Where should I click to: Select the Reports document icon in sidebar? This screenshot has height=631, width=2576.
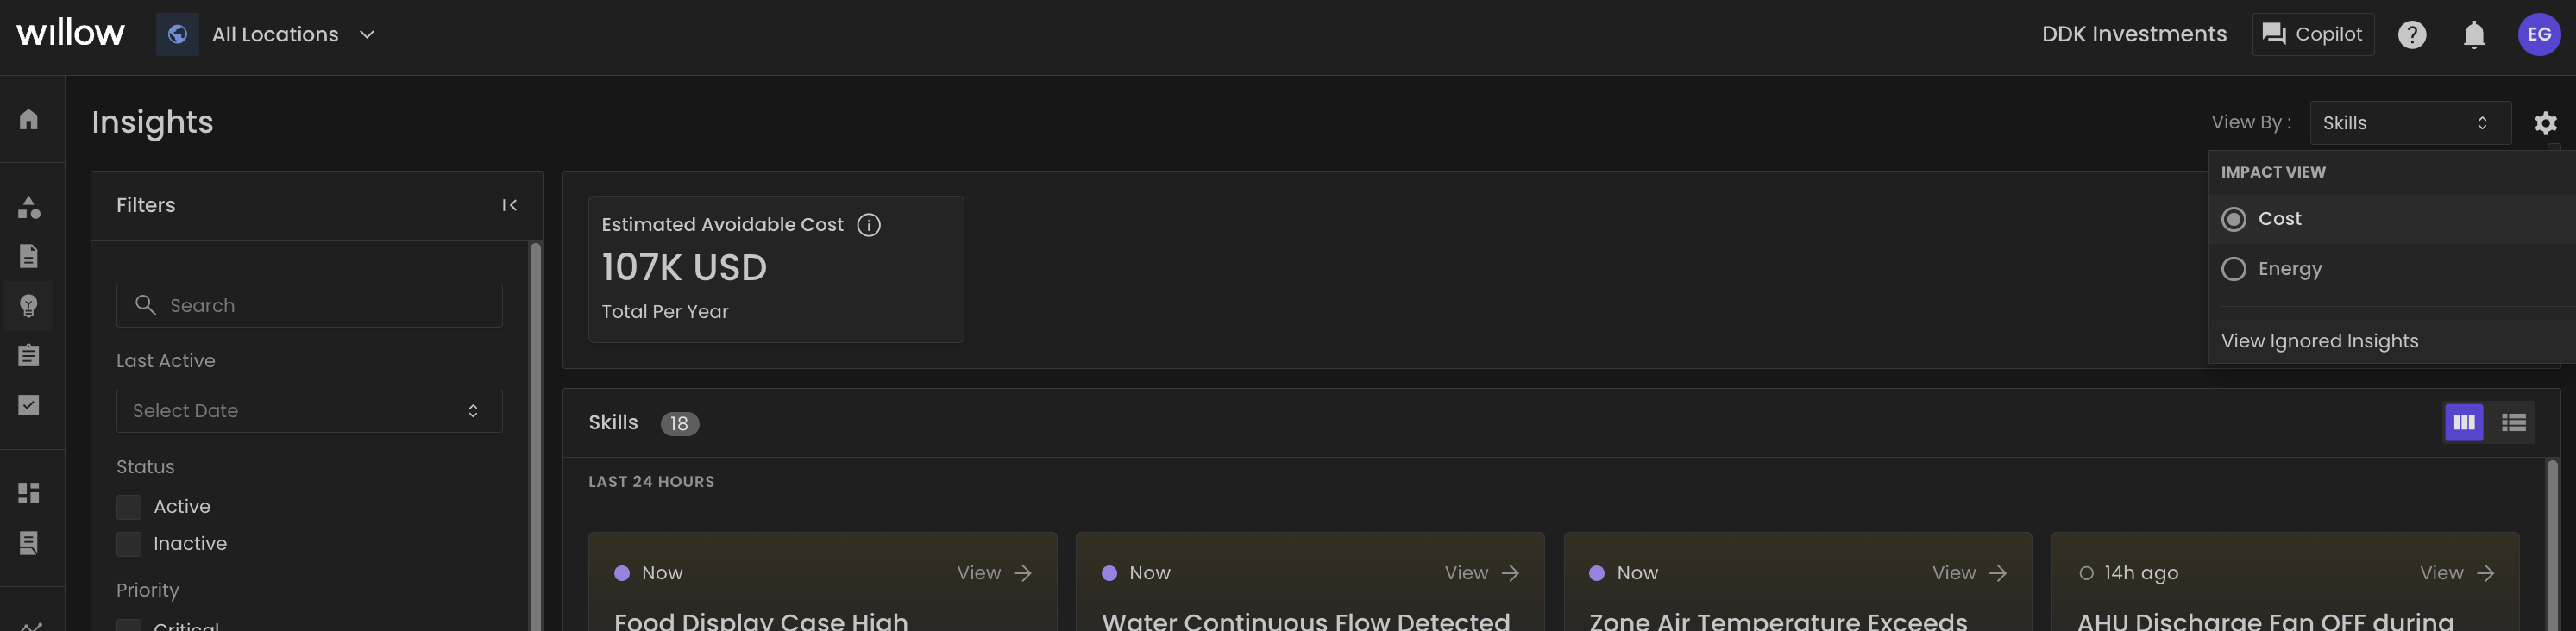click(29, 256)
